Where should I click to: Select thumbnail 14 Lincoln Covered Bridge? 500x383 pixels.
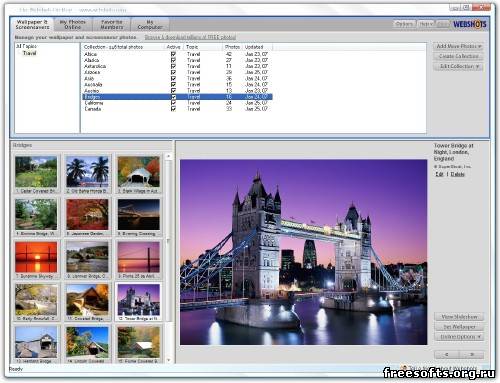pos(87,344)
